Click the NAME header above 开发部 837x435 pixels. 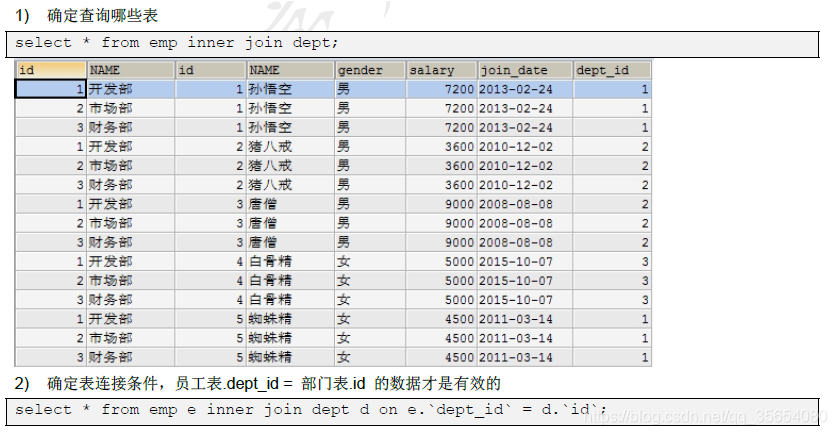coord(131,70)
